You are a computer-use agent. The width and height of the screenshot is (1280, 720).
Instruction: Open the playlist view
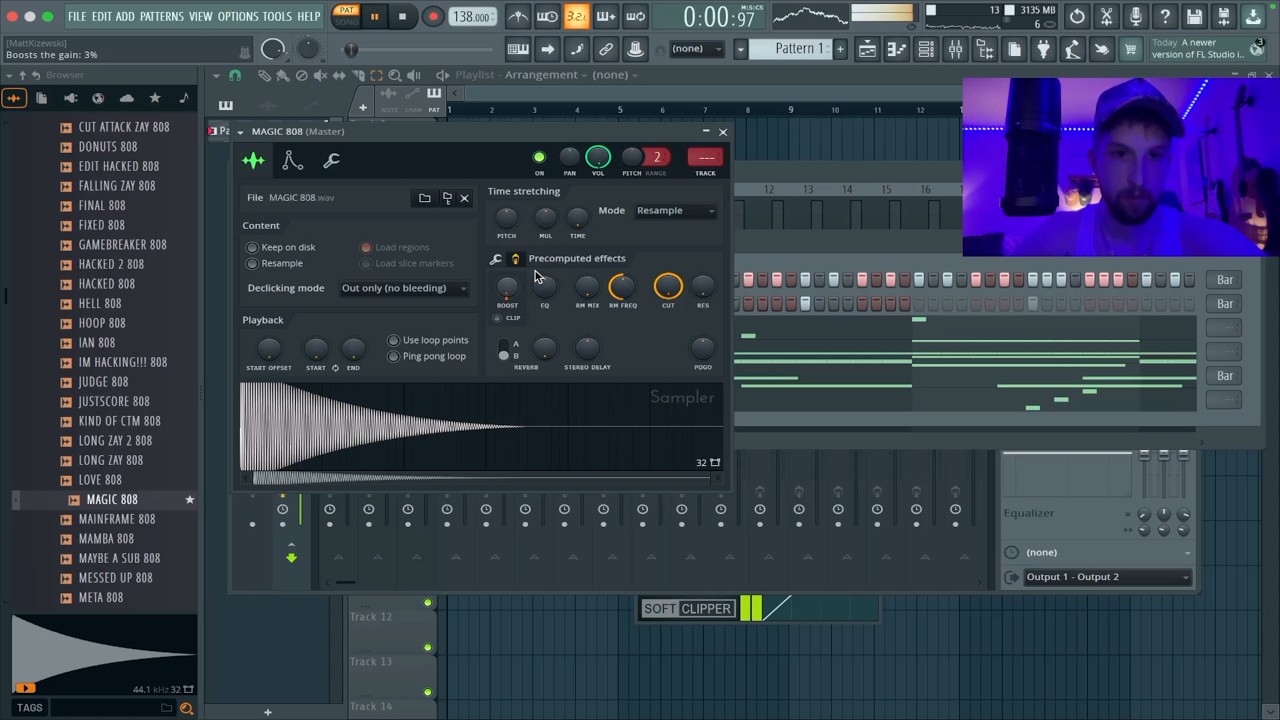(867, 49)
